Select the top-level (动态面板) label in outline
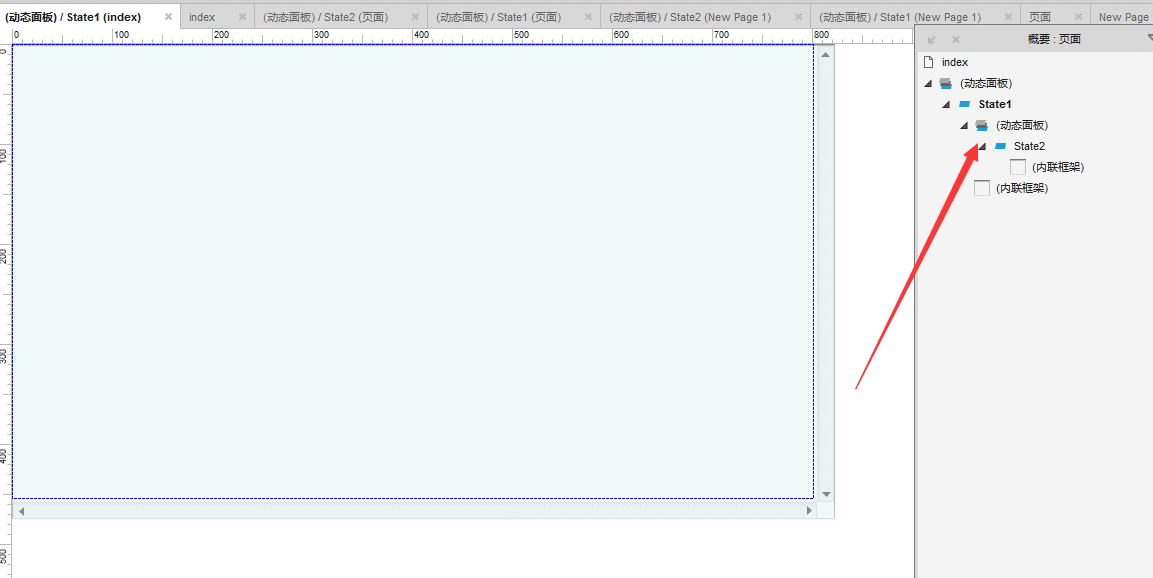The width and height of the screenshot is (1153, 578). coord(986,84)
